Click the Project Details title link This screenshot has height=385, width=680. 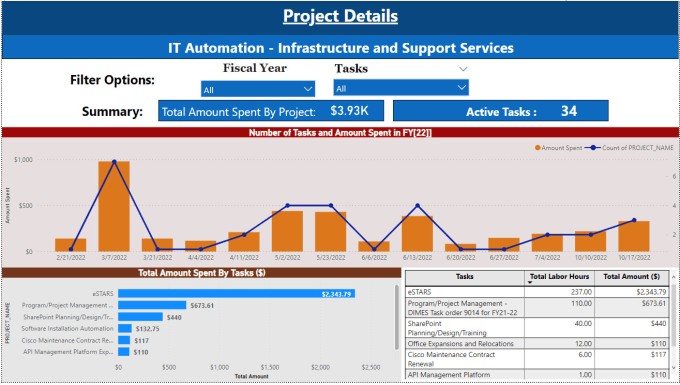click(340, 16)
